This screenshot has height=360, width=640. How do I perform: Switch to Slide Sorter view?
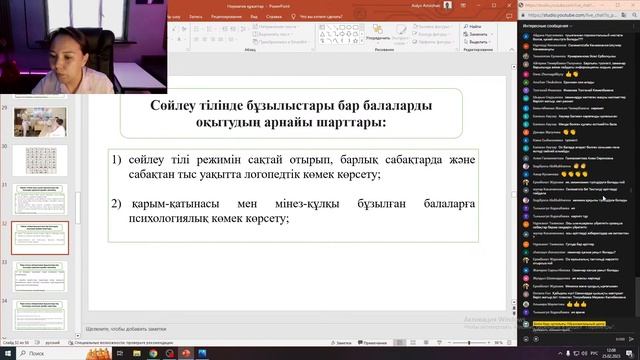point(413,342)
